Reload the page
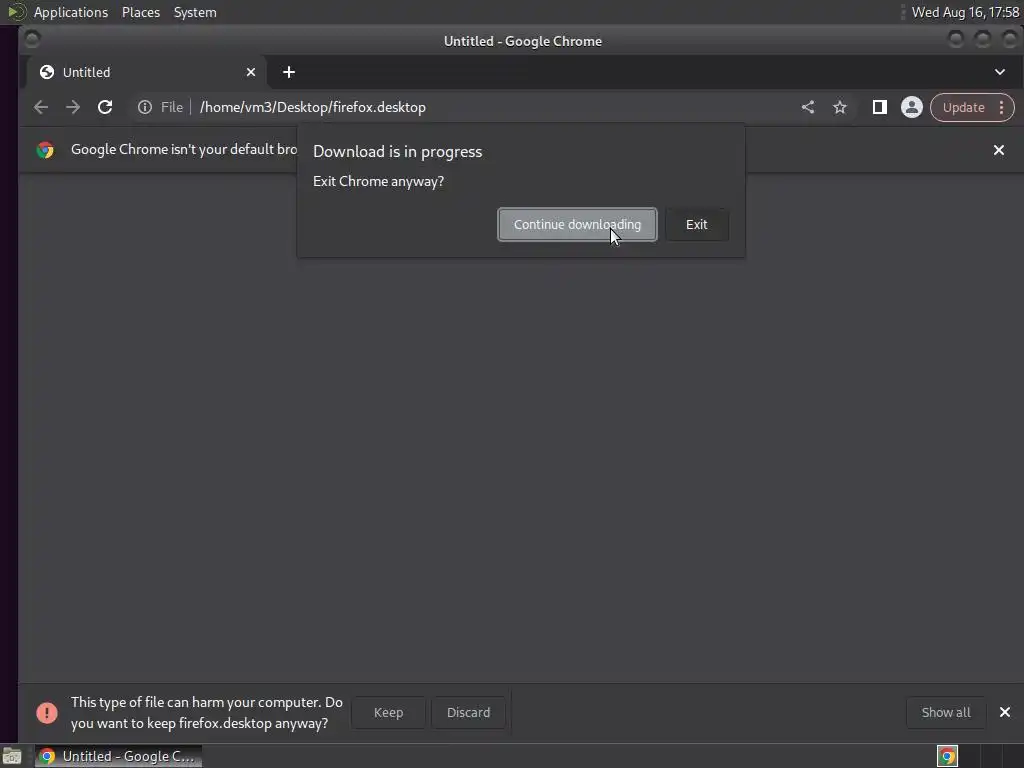Screen dimensions: 1024x768 (x=105, y=107)
